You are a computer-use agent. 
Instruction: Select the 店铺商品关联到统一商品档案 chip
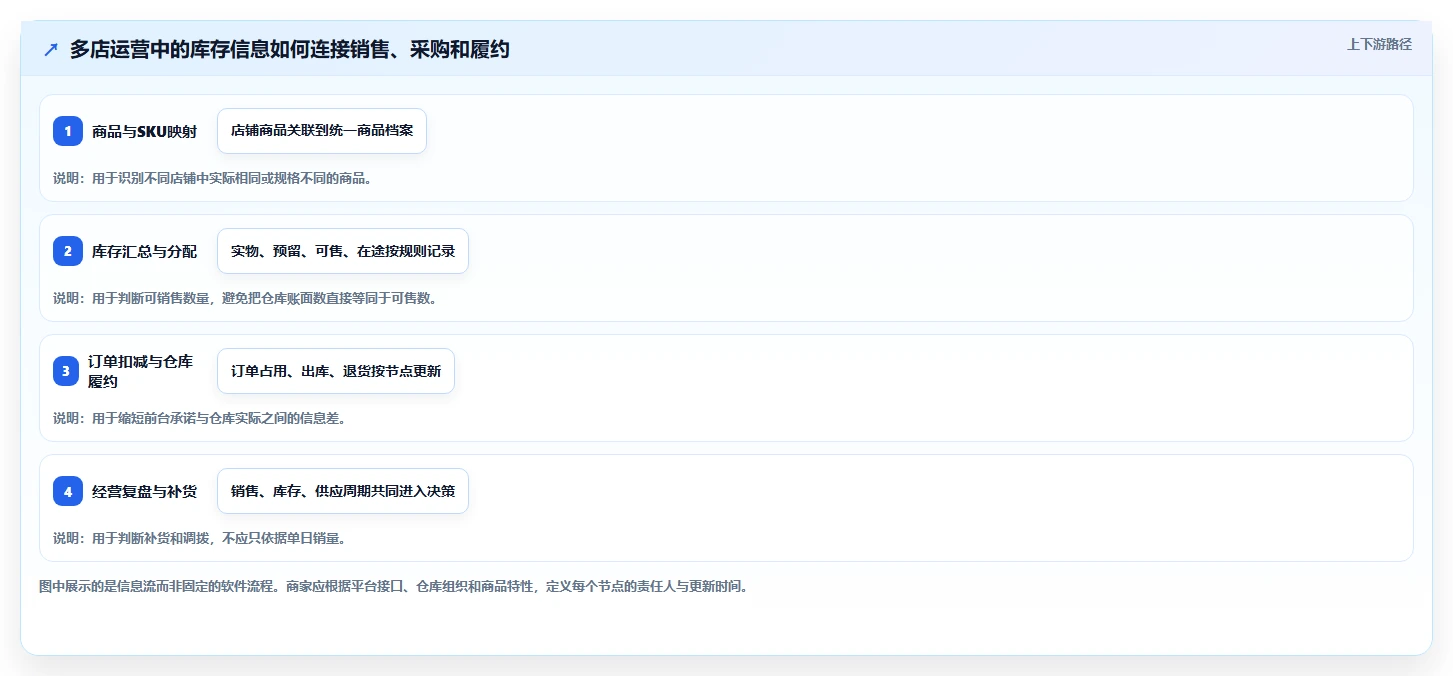coord(322,131)
